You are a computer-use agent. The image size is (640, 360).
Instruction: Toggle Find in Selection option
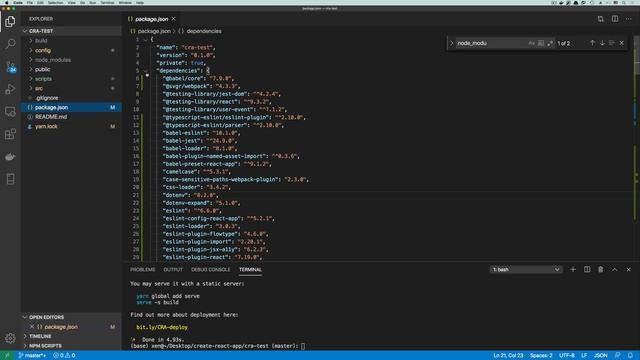[x=611, y=43]
